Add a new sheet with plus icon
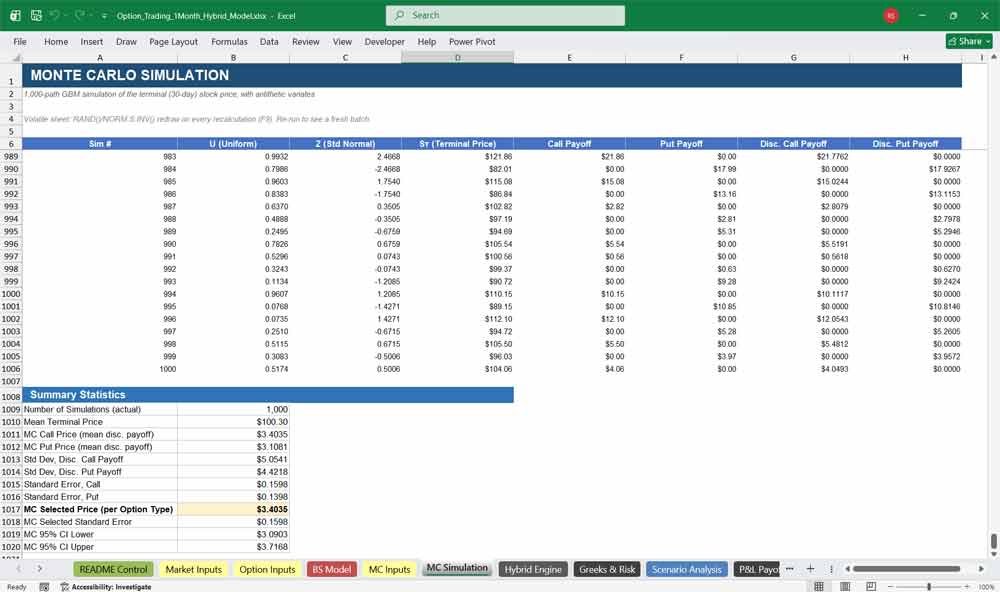This screenshot has width=1000, height=592. pos(810,568)
